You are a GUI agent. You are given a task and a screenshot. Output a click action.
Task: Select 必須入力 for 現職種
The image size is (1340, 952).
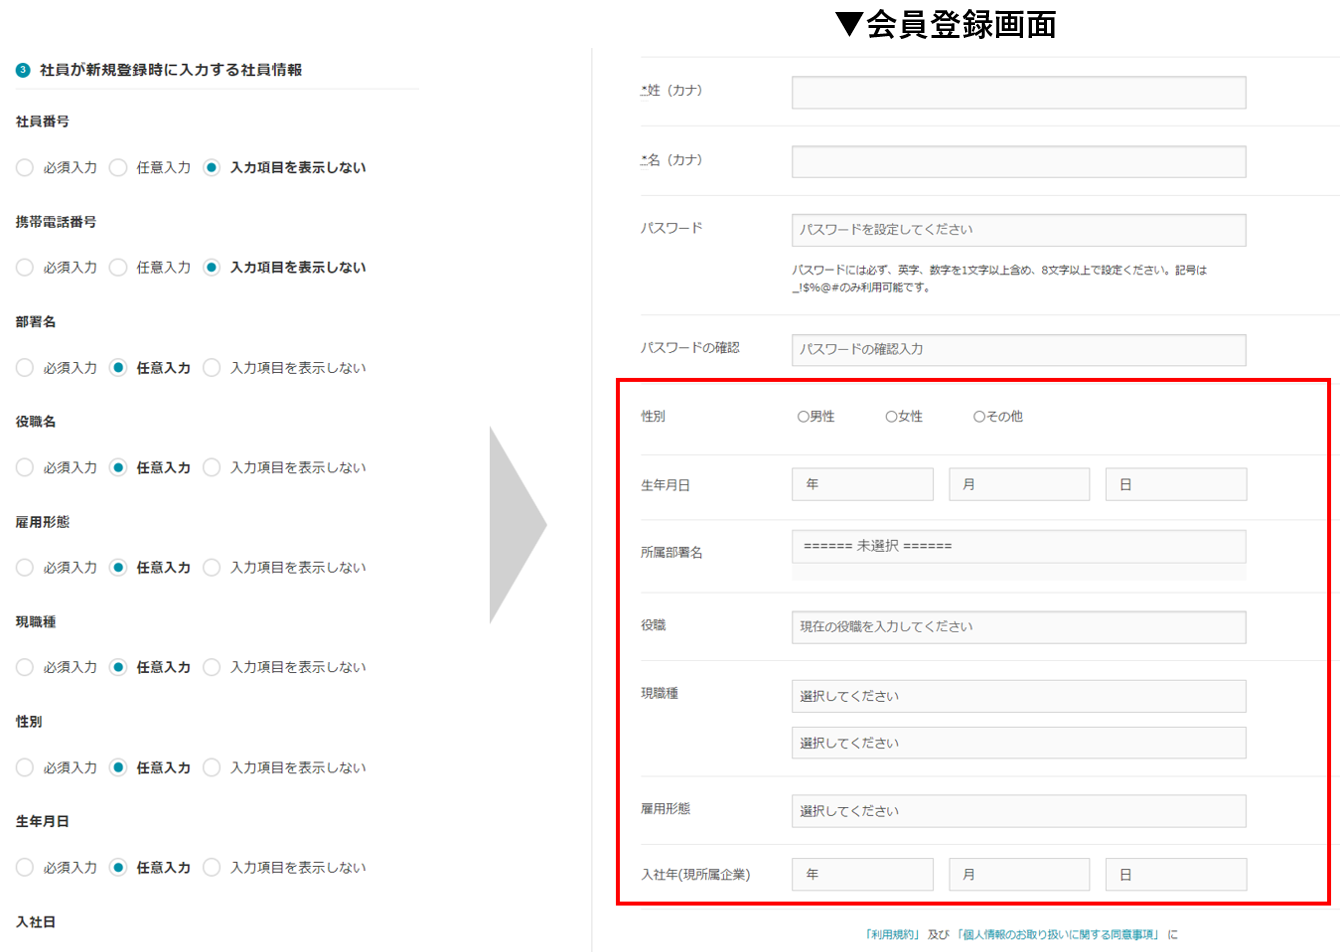point(25,668)
